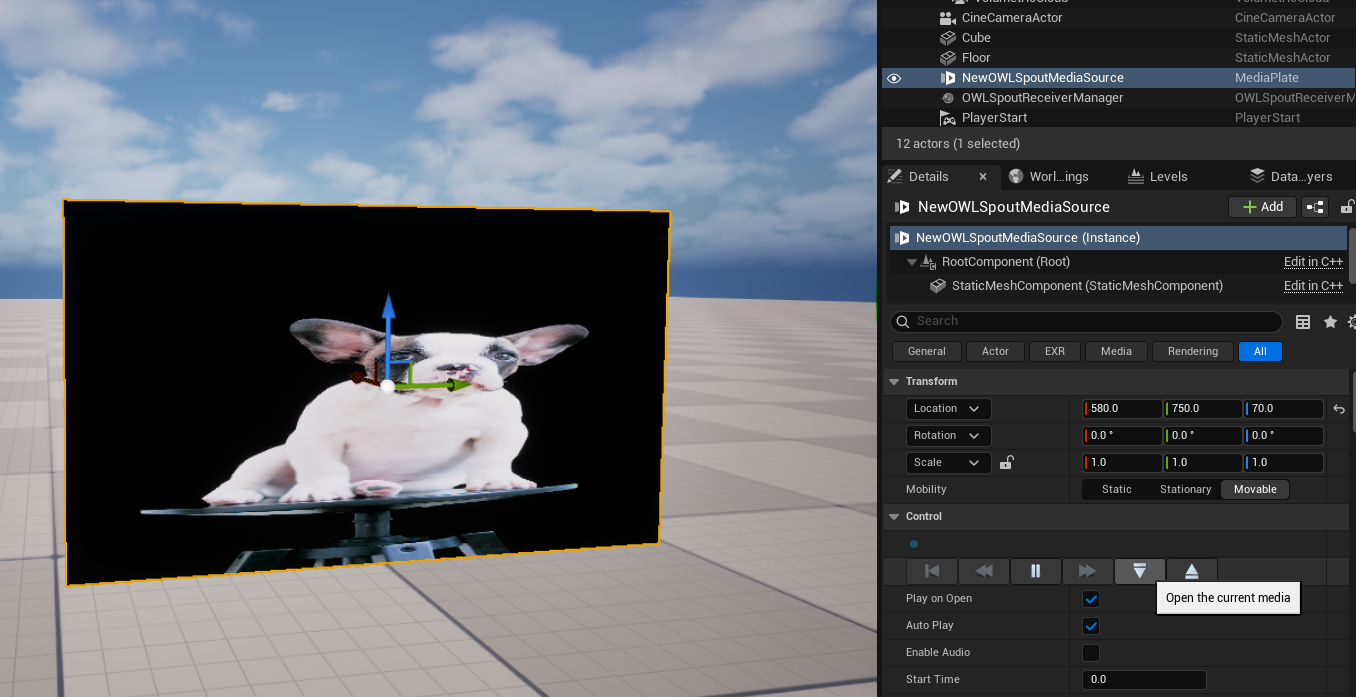Reset Location to default with arrow icon
This screenshot has width=1356, height=697.
tap(1339, 409)
